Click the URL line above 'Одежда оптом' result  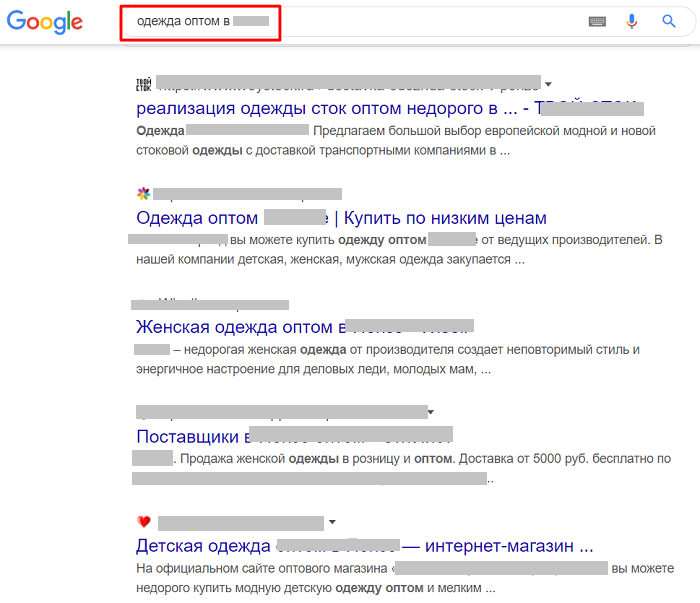[247, 194]
